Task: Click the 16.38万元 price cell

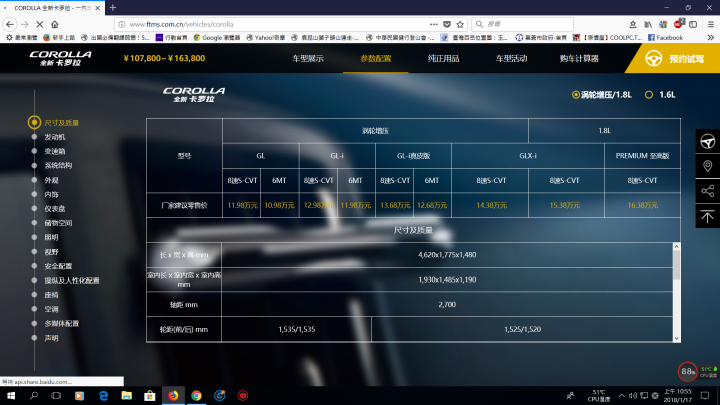Action: 642,205
